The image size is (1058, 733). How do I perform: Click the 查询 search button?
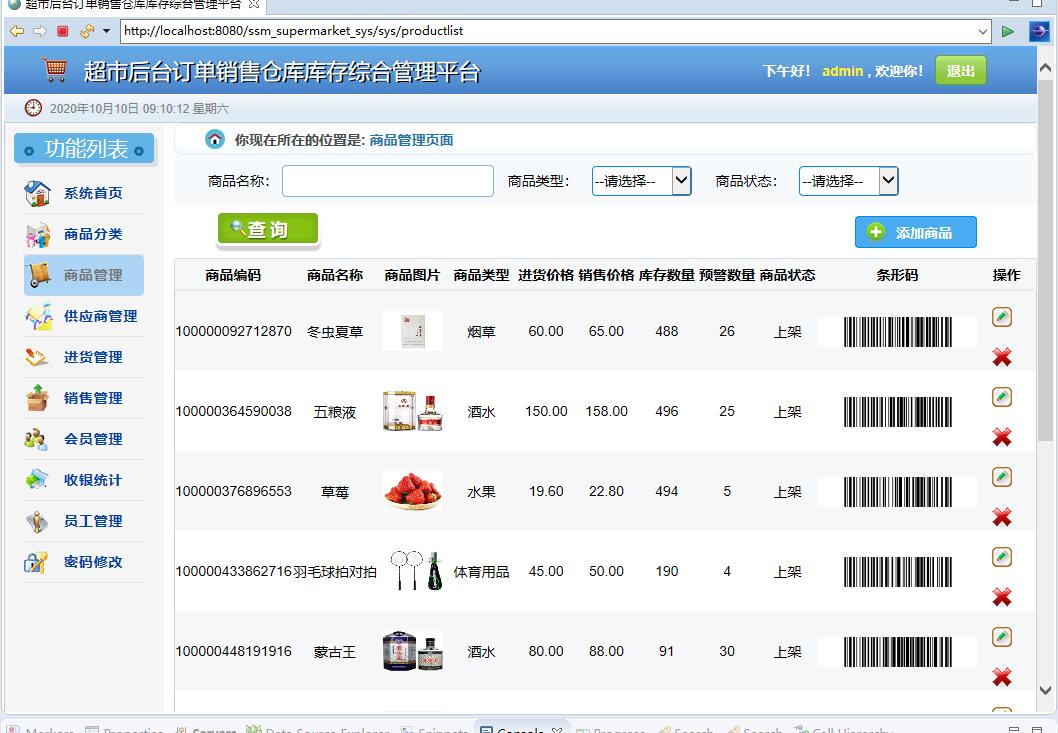[x=267, y=229]
